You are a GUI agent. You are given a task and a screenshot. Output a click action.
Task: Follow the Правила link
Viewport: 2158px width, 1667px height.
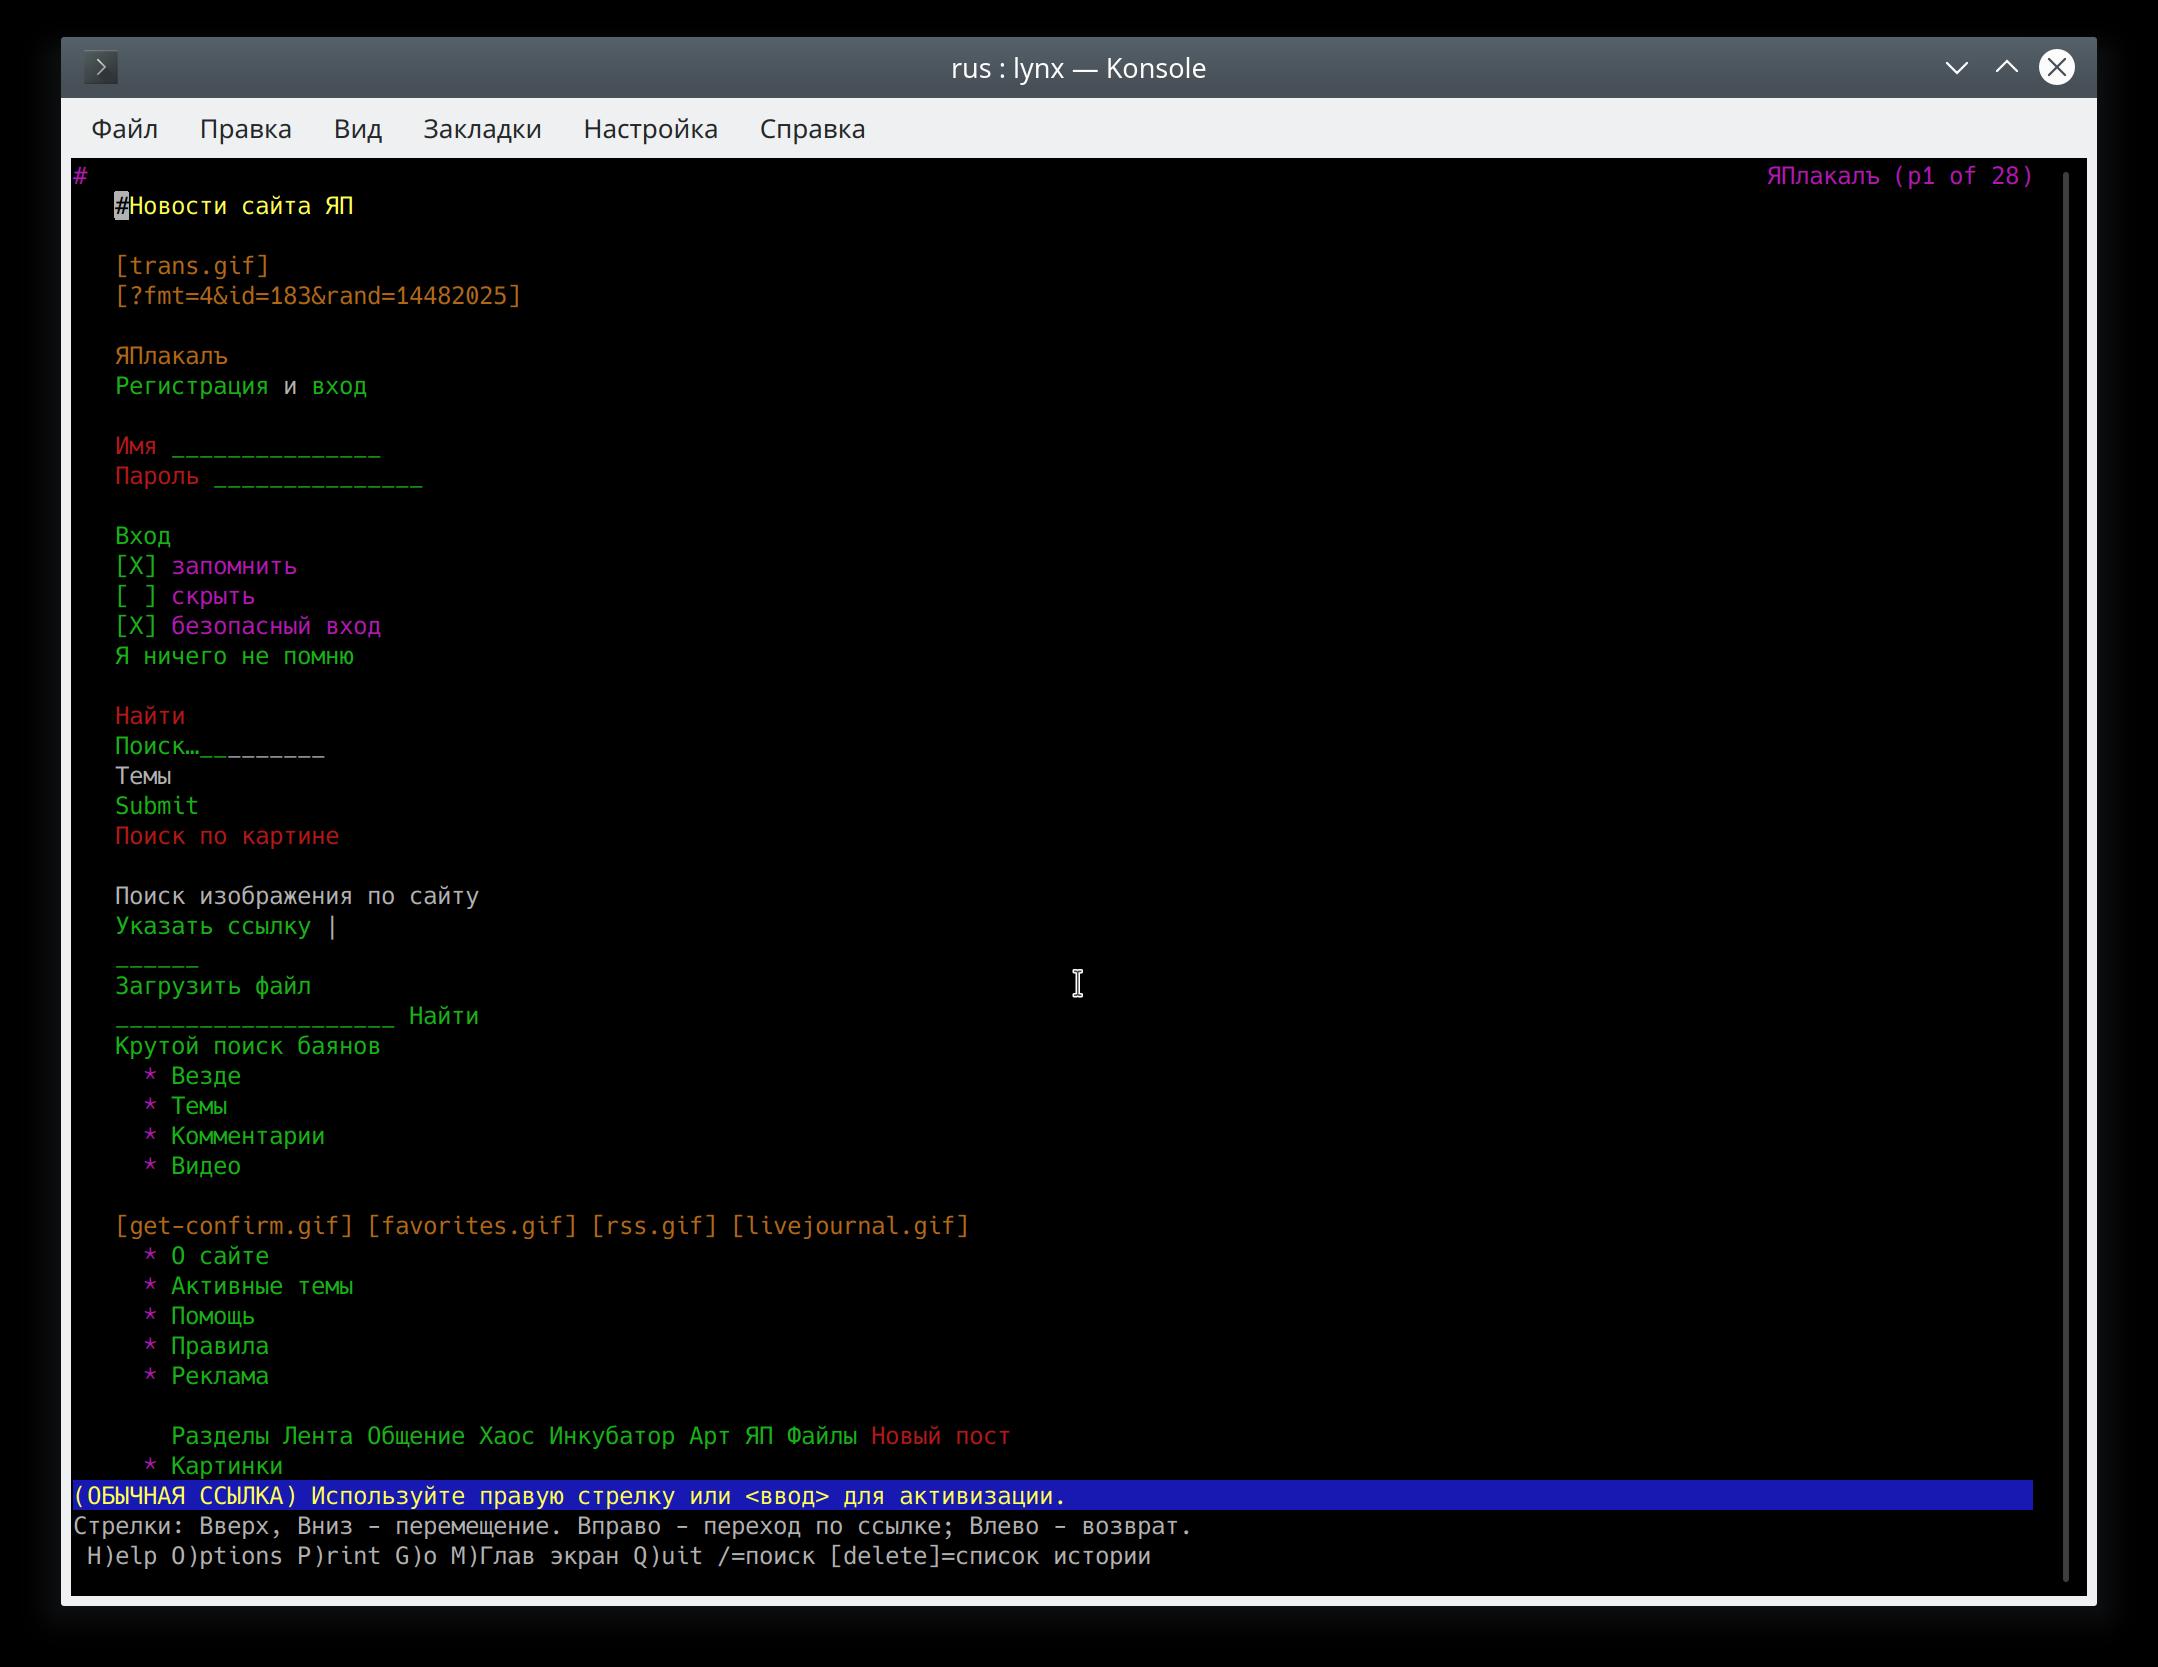(220, 1346)
